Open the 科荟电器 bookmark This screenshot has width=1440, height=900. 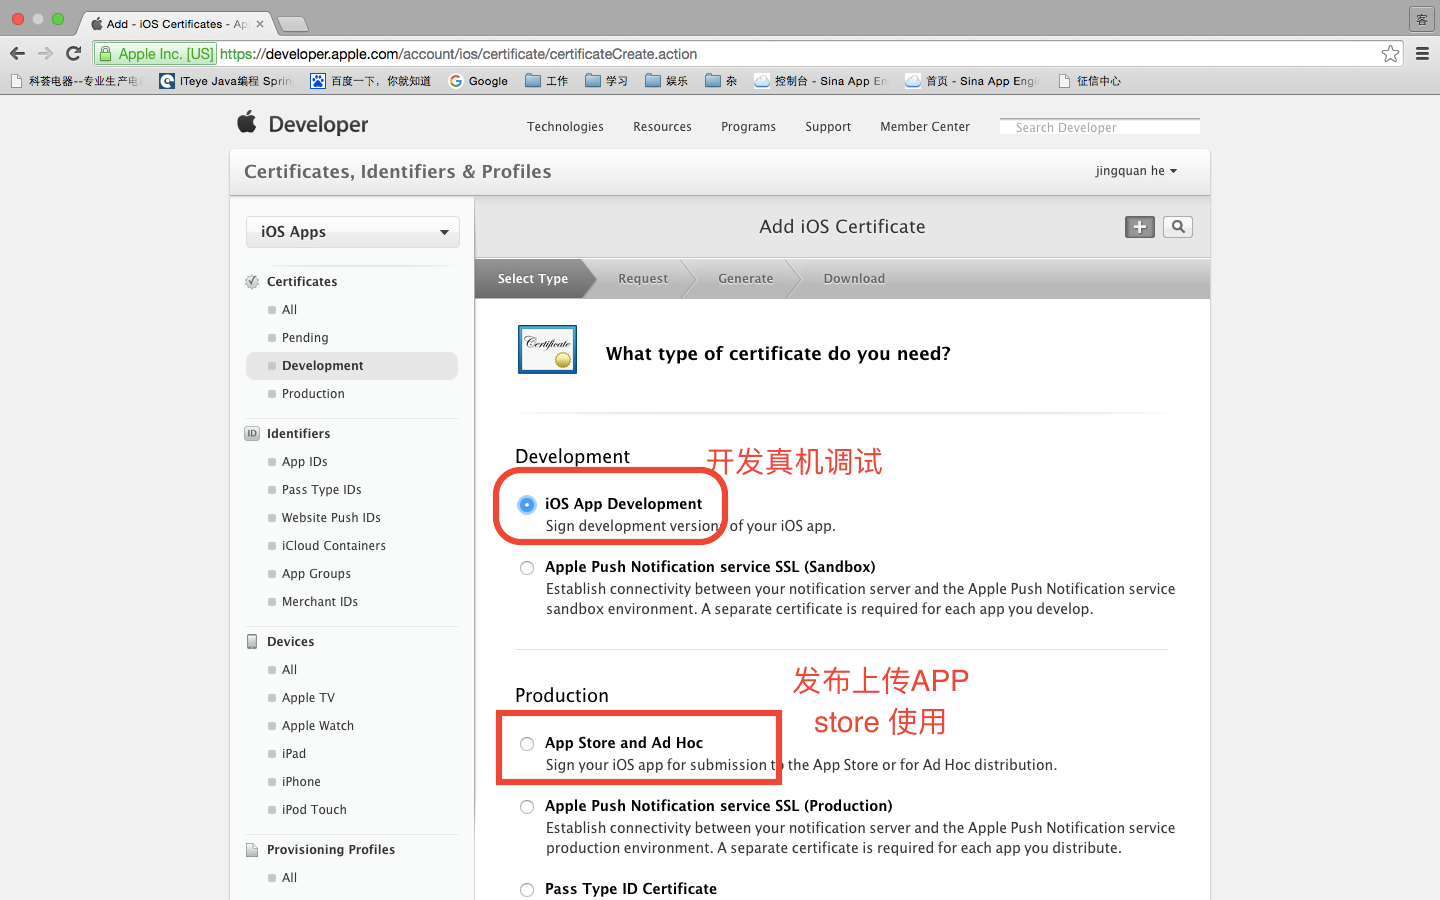click(x=77, y=81)
